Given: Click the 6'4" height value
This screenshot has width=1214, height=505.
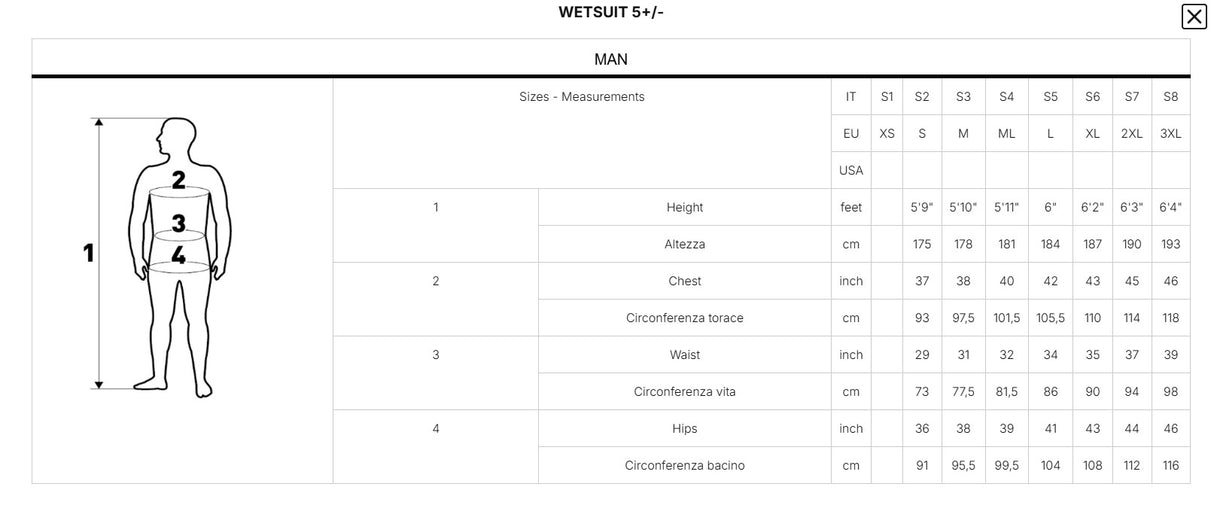Looking at the screenshot, I should (1171, 208).
